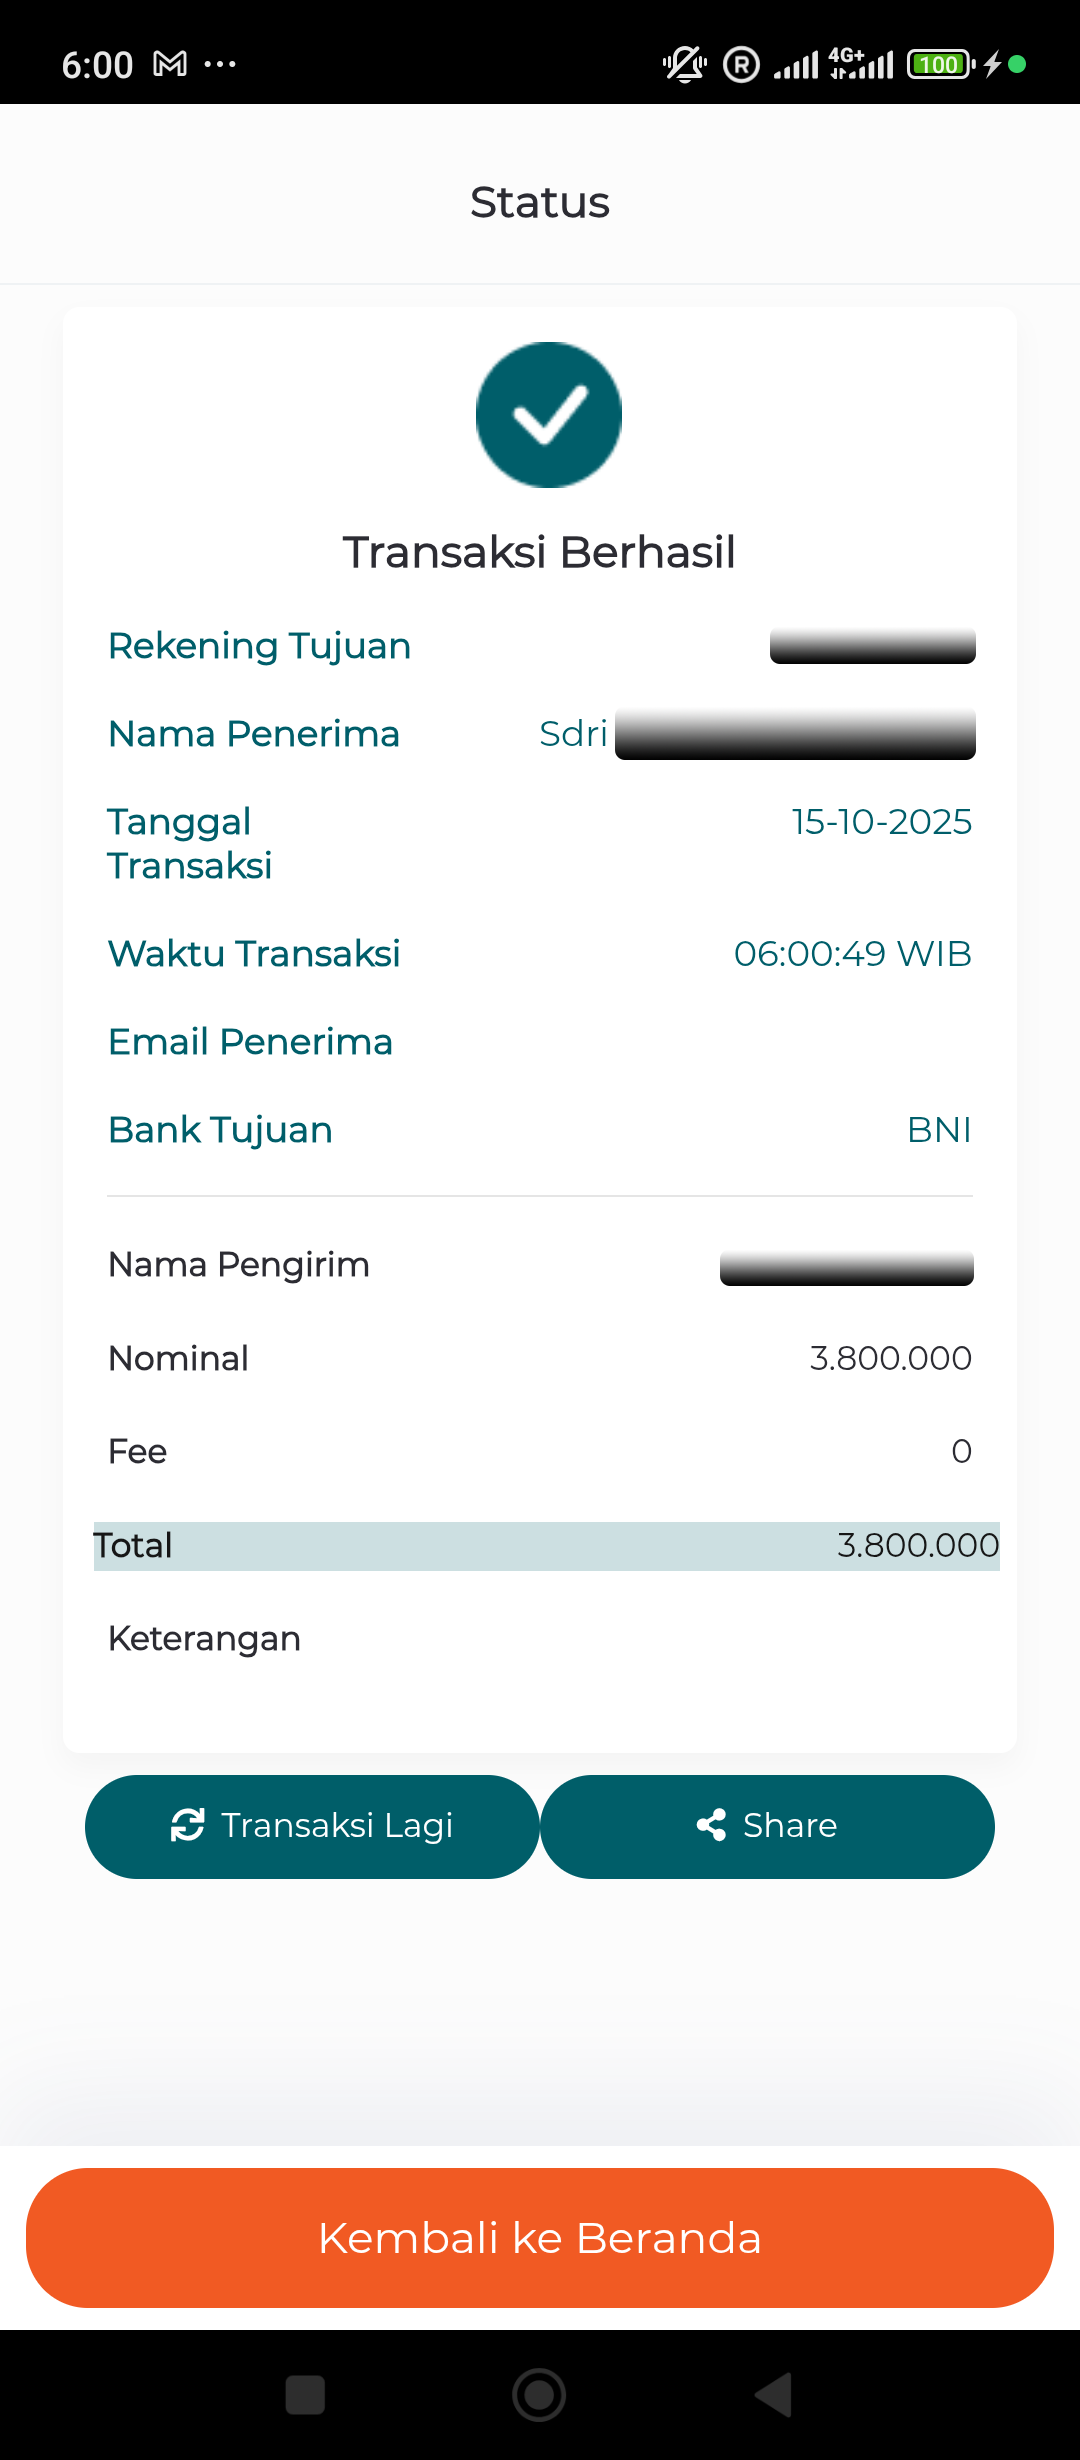Image resolution: width=1080 pixels, height=2460 pixels.
Task: Tap the highlighted Total row
Action: pos(546,1546)
